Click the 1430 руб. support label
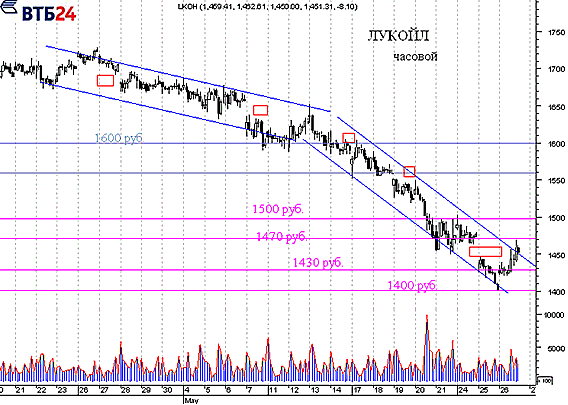 tap(318, 262)
